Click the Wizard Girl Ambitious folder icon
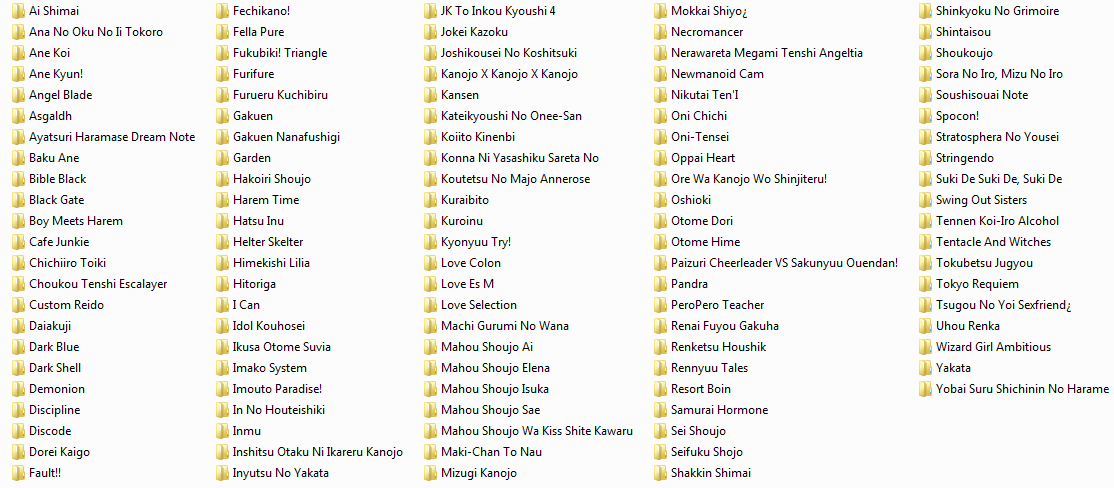The height and width of the screenshot is (488, 1114). (x=925, y=347)
